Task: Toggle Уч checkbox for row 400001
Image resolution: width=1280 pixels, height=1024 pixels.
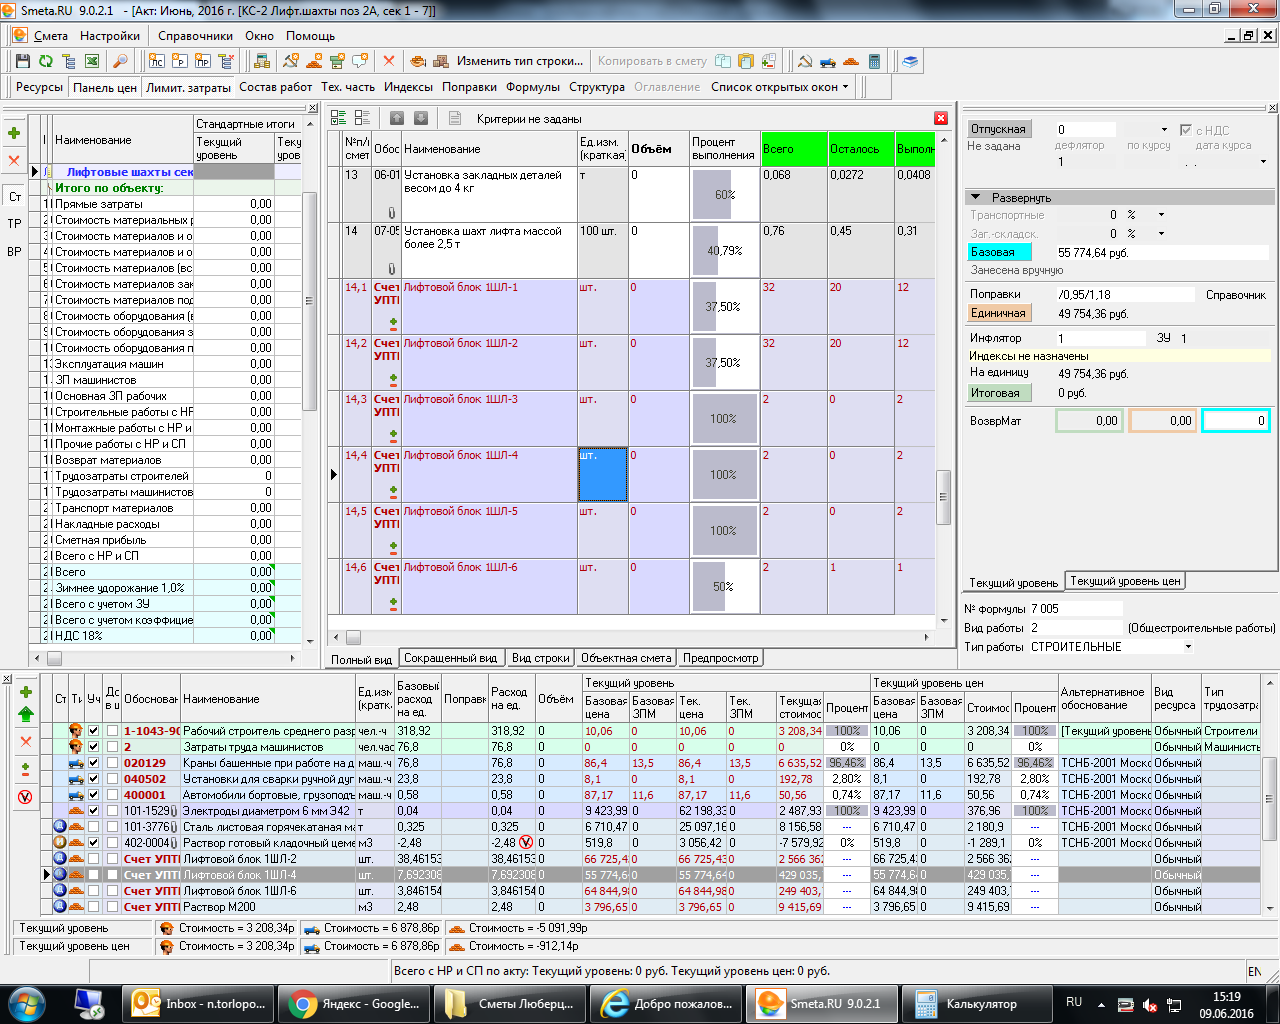Action: click(94, 795)
